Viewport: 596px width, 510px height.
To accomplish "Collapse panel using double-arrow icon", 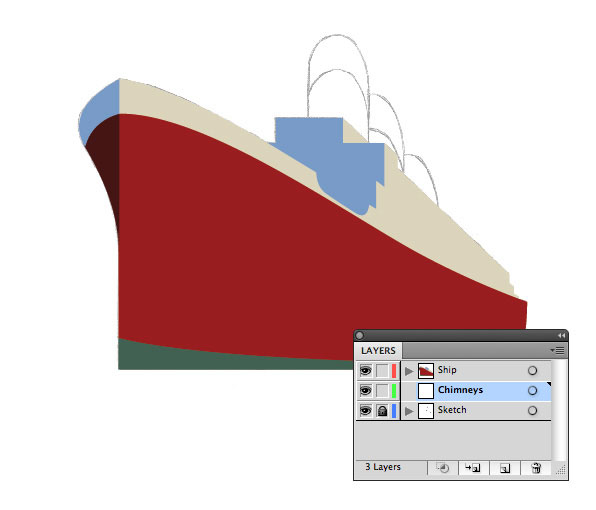I will pyautogui.click(x=561, y=335).
